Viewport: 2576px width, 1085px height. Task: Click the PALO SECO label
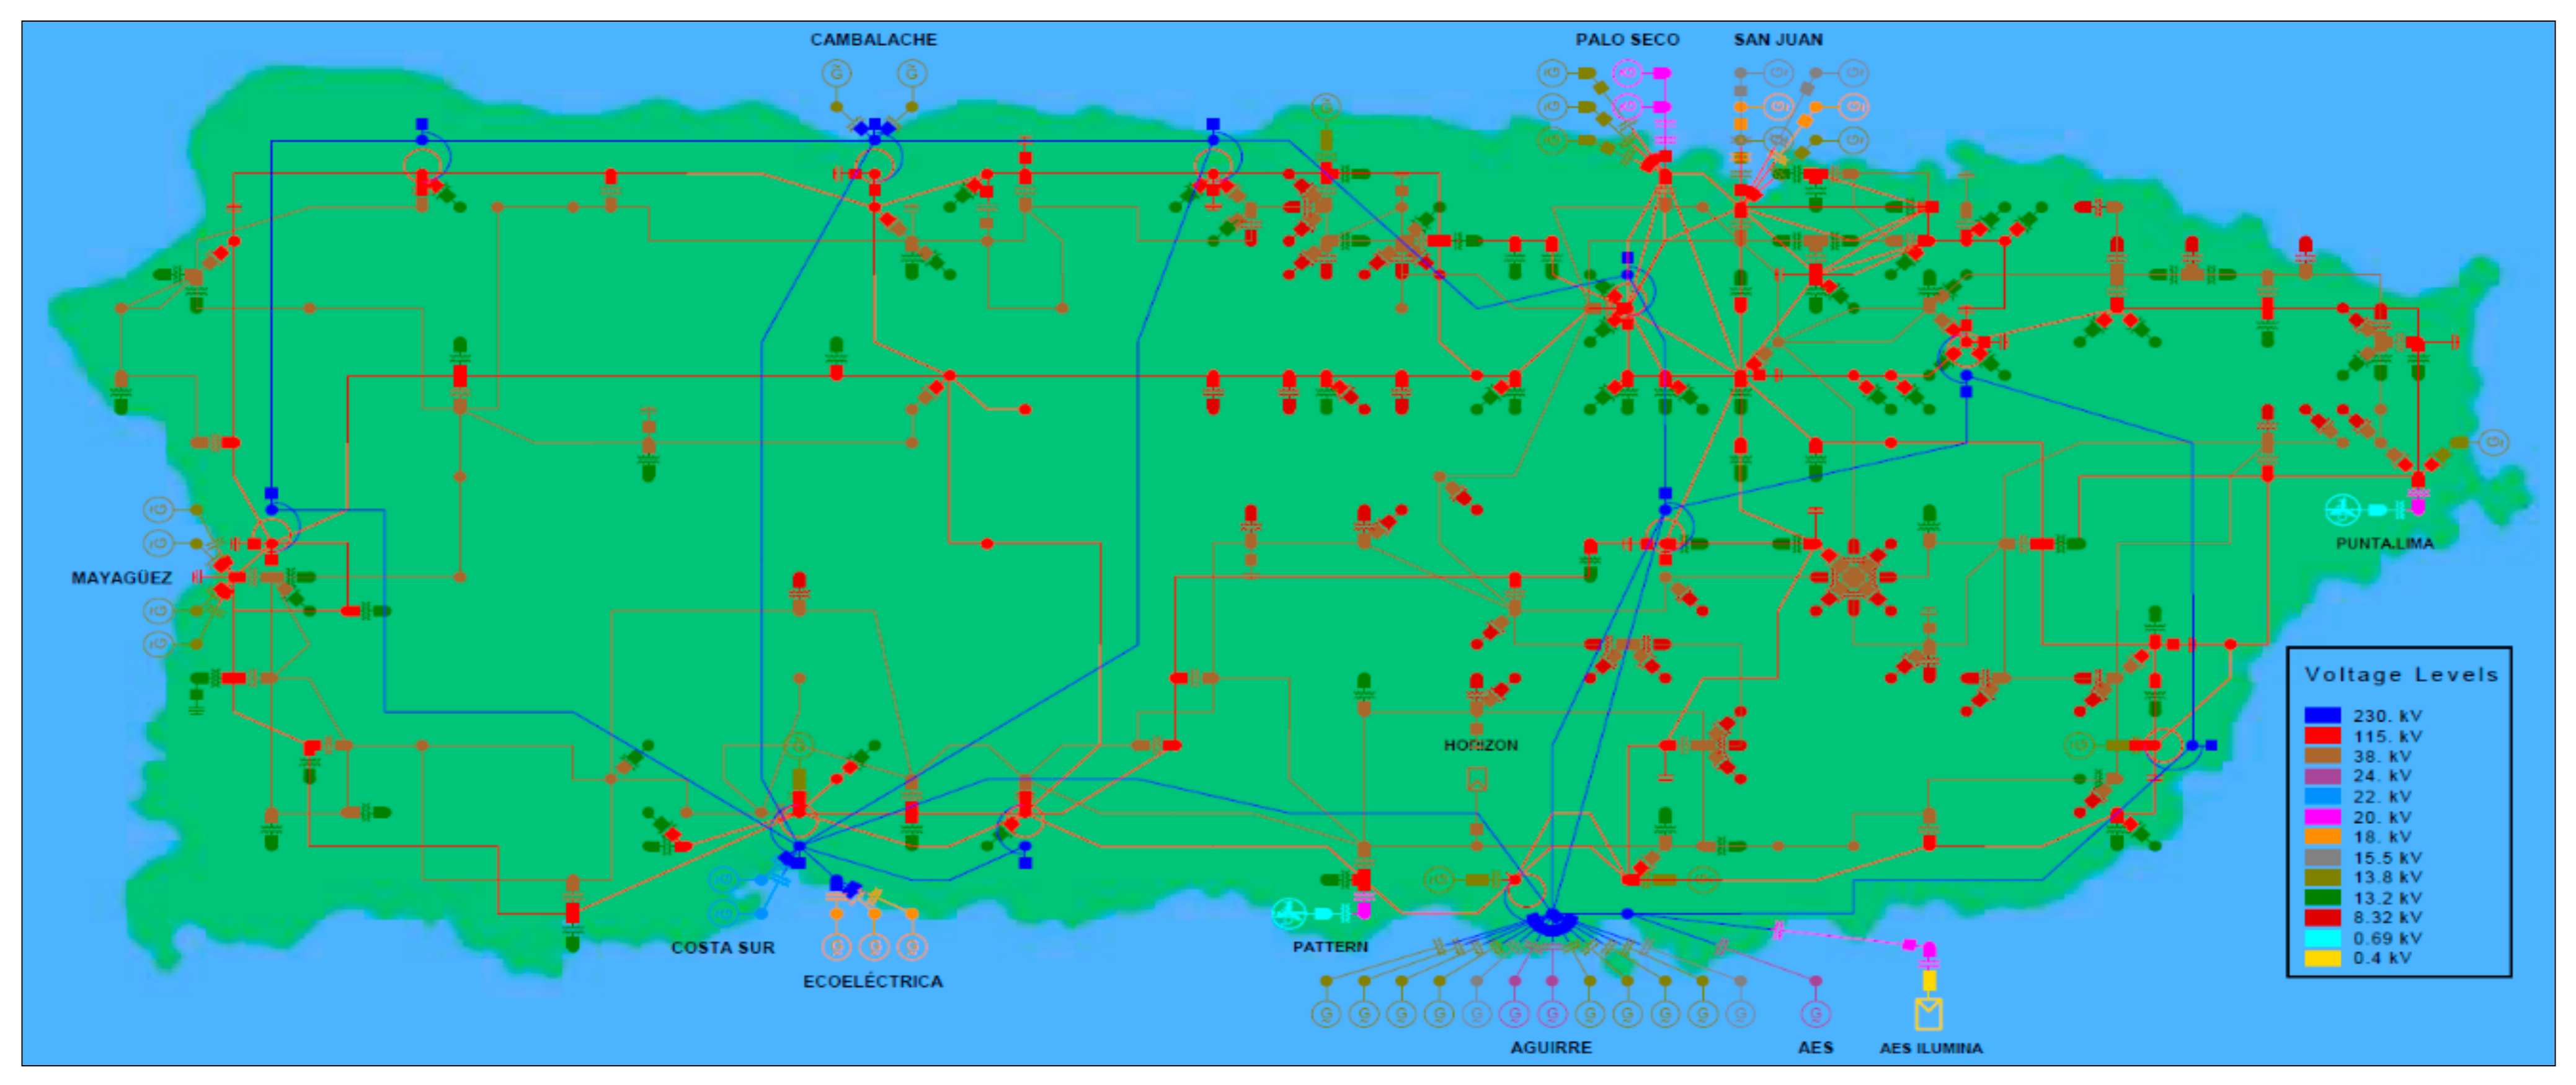click(x=1627, y=40)
